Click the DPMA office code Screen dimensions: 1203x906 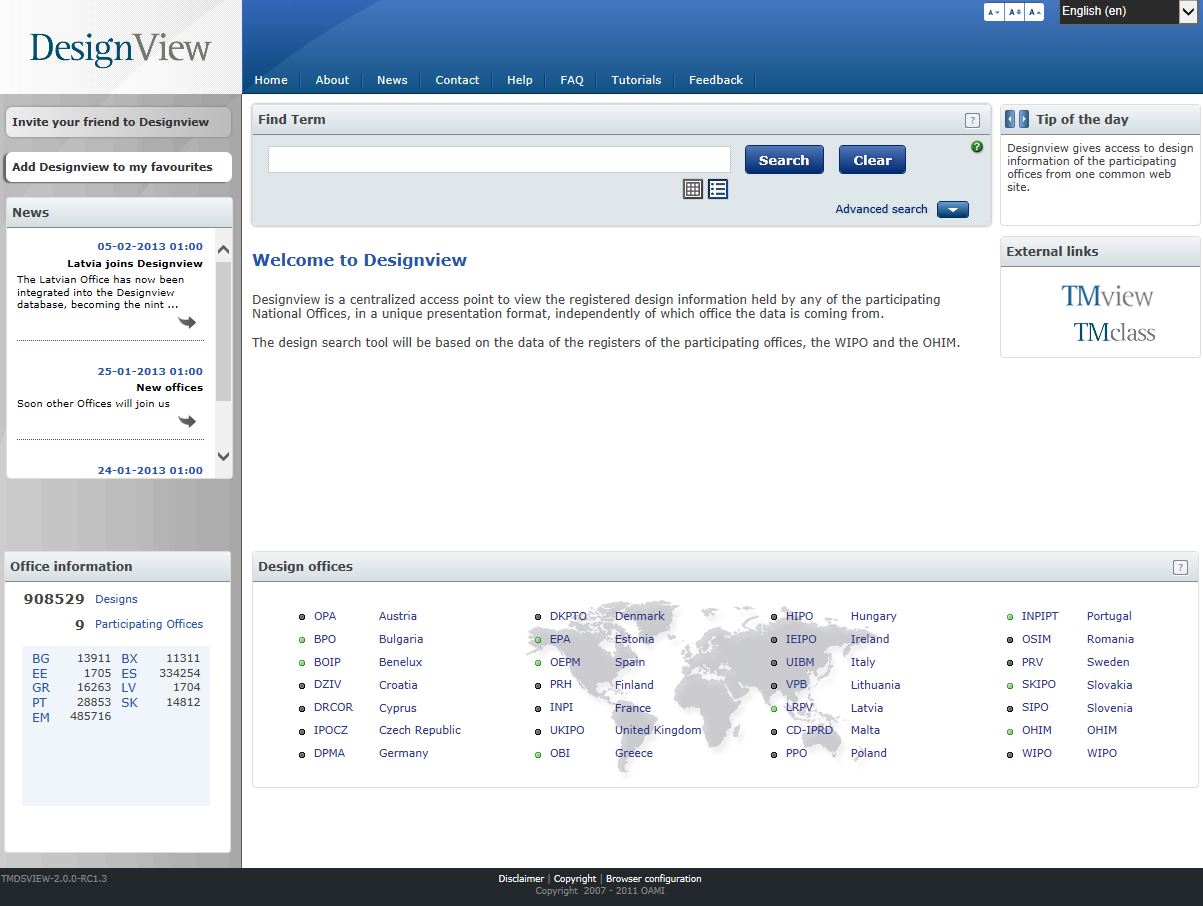pyautogui.click(x=329, y=753)
